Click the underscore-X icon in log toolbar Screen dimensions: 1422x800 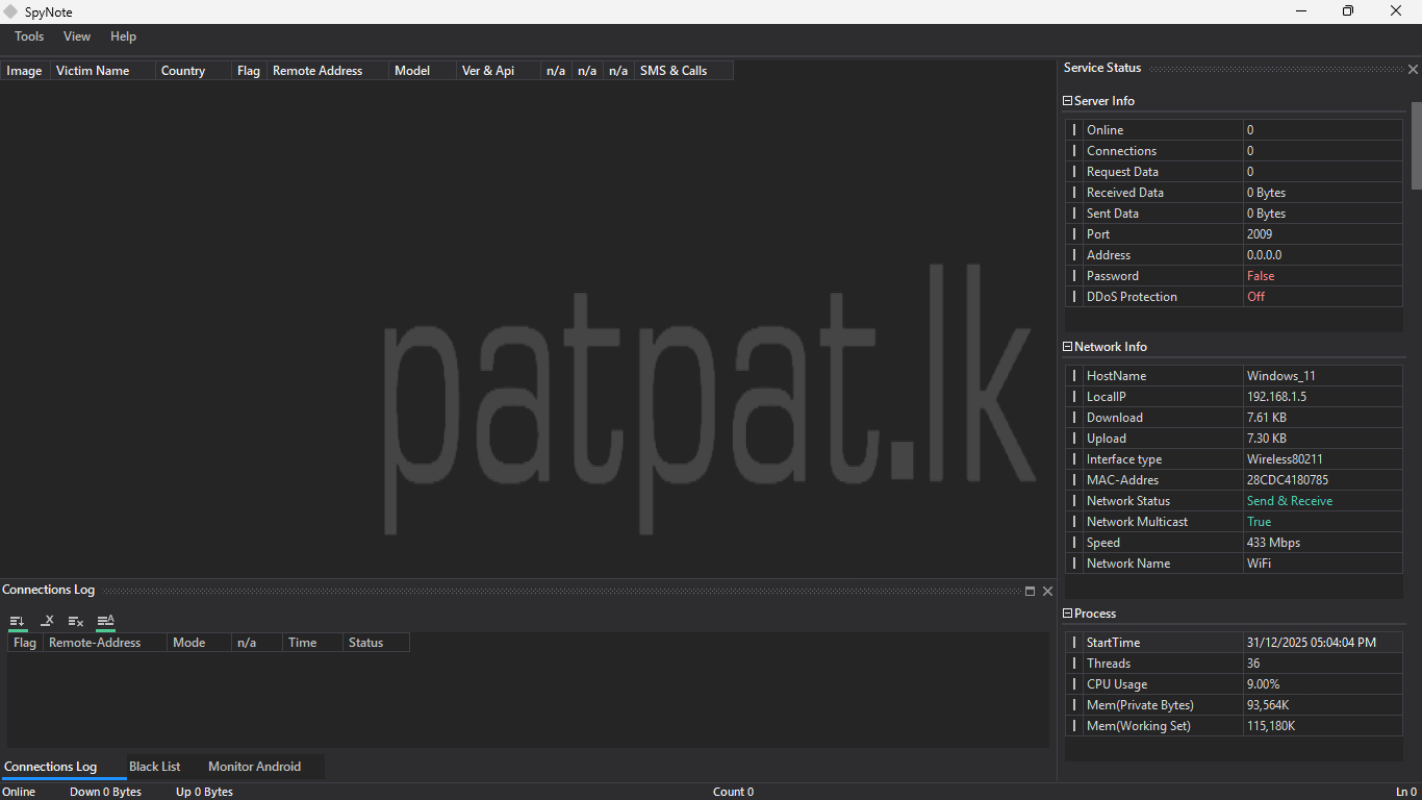[x=47, y=621]
